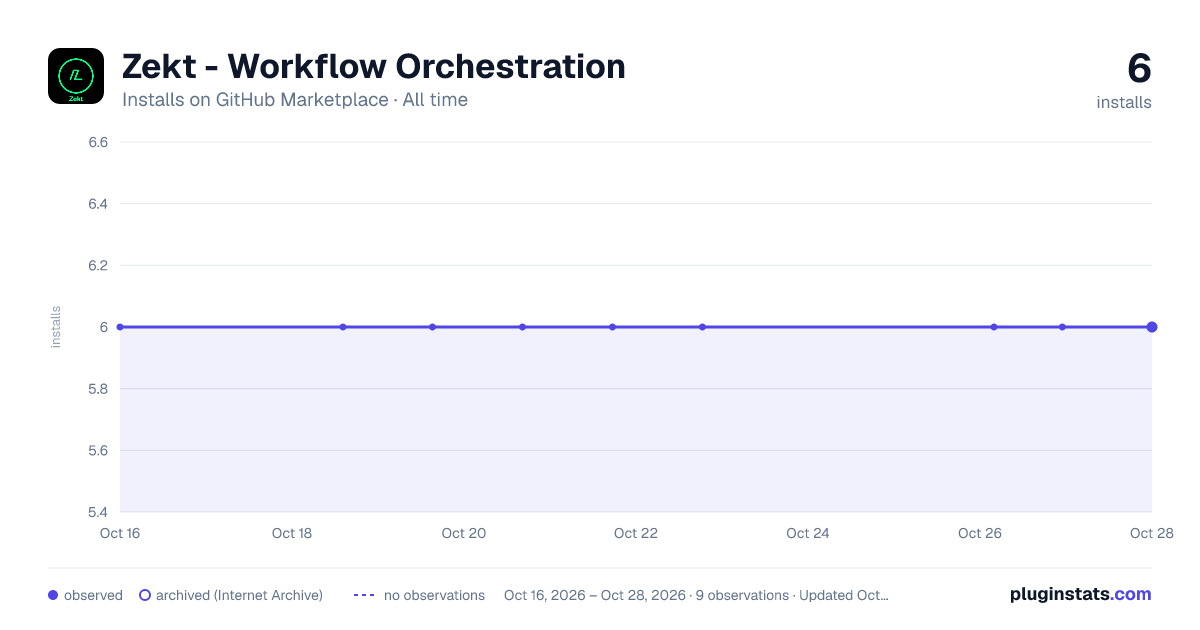This screenshot has width=1200, height=630.
Task: Click the pluginstats.com link
Action: (1080, 594)
